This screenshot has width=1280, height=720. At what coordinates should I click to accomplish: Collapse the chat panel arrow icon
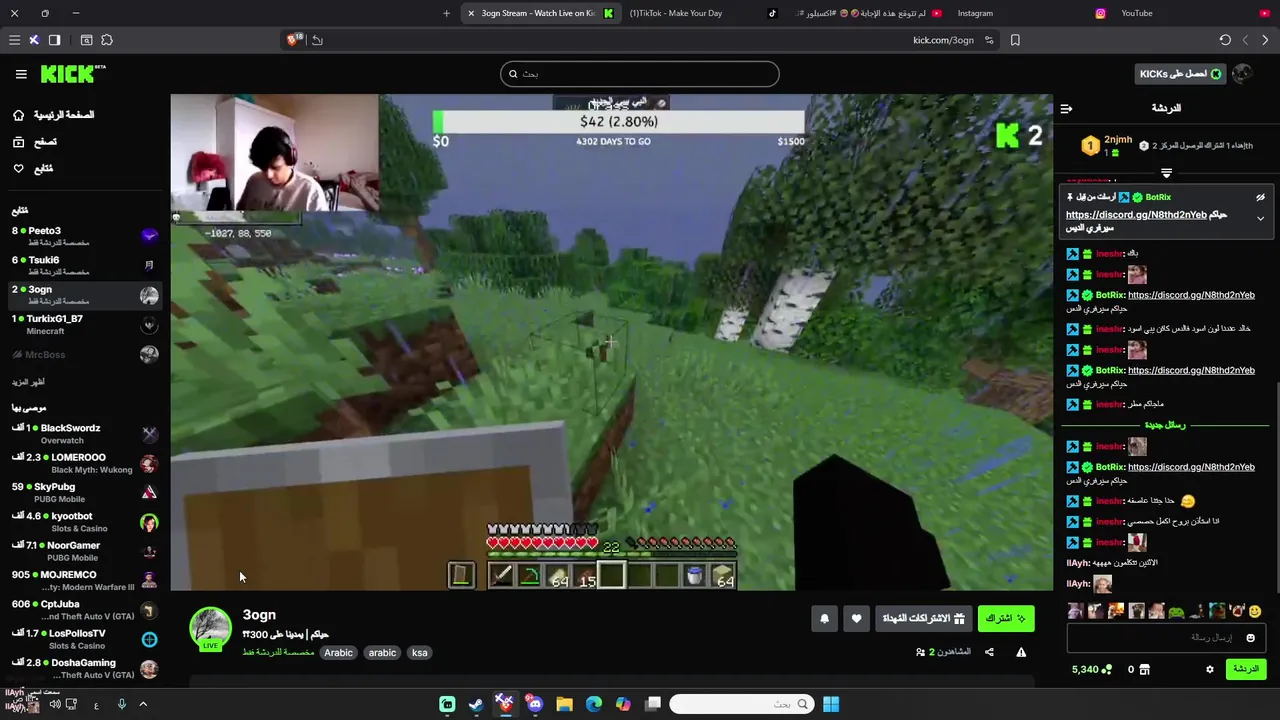click(1066, 108)
